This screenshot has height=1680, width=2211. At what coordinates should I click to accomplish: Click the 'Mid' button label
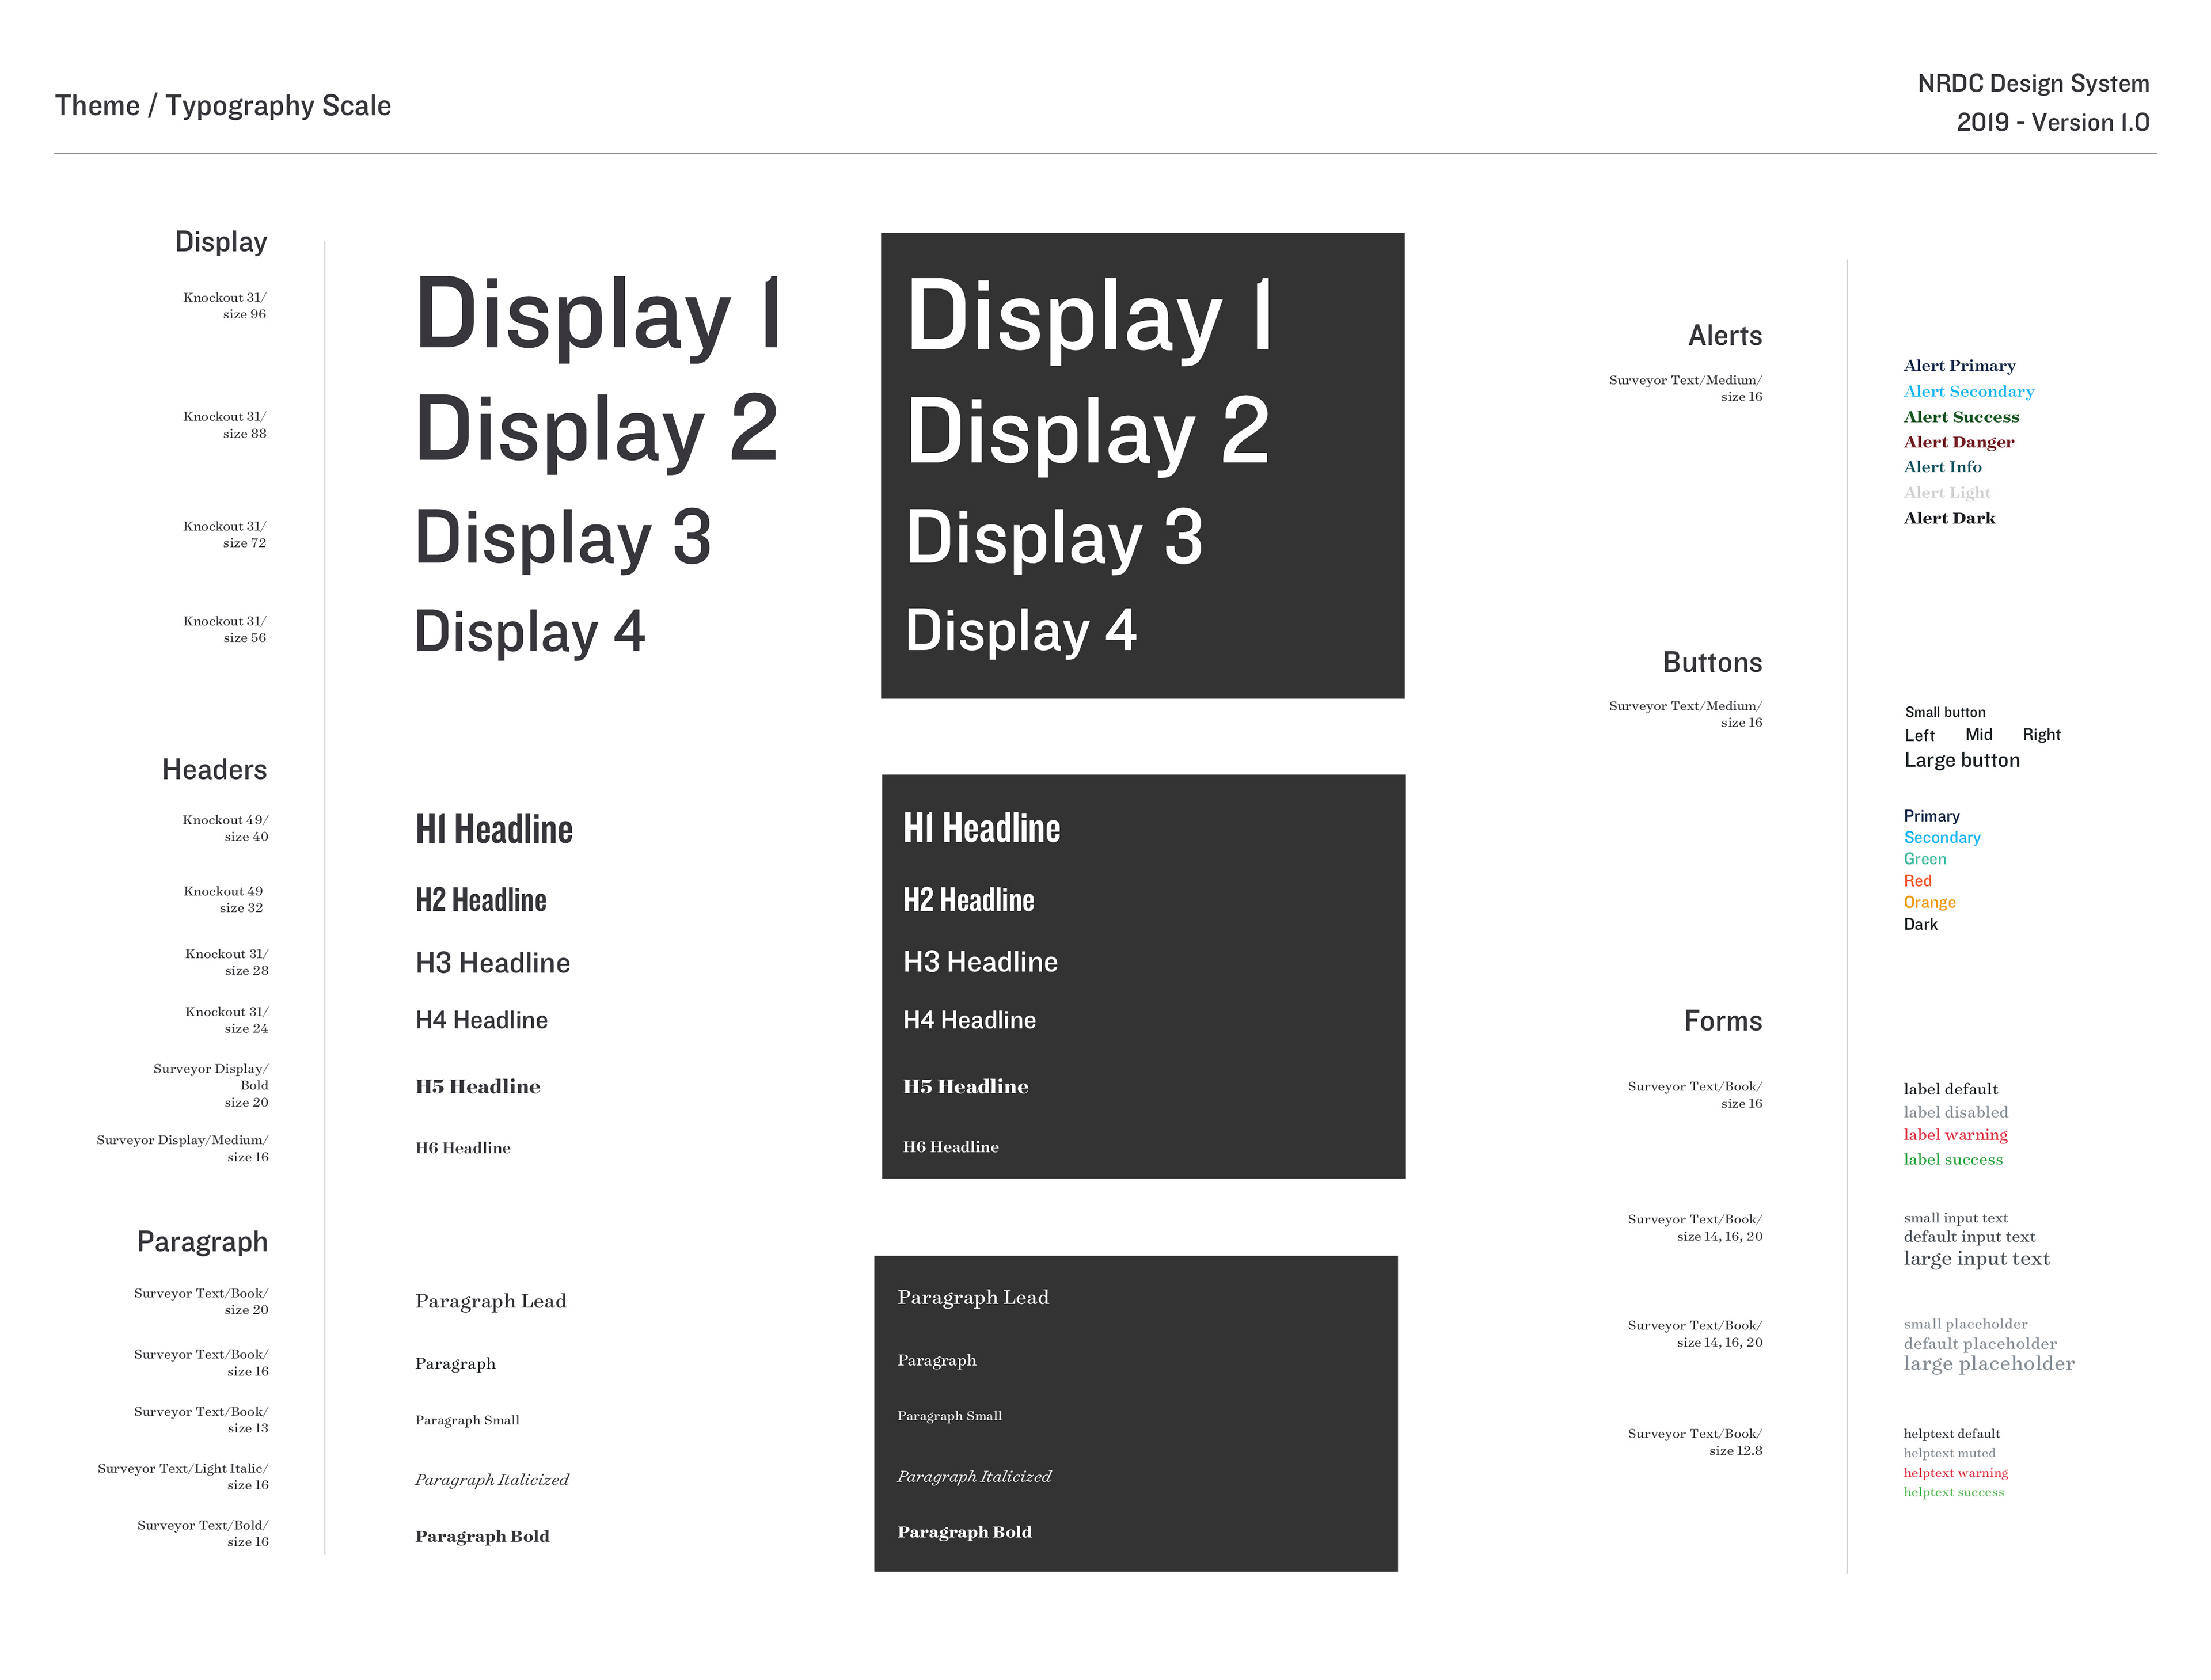pyautogui.click(x=1979, y=735)
